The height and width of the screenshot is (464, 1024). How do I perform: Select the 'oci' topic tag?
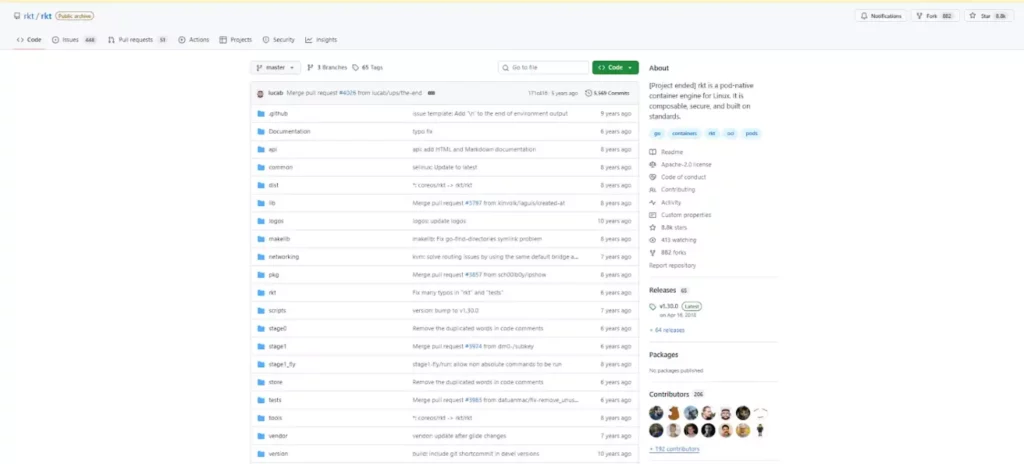(x=731, y=133)
